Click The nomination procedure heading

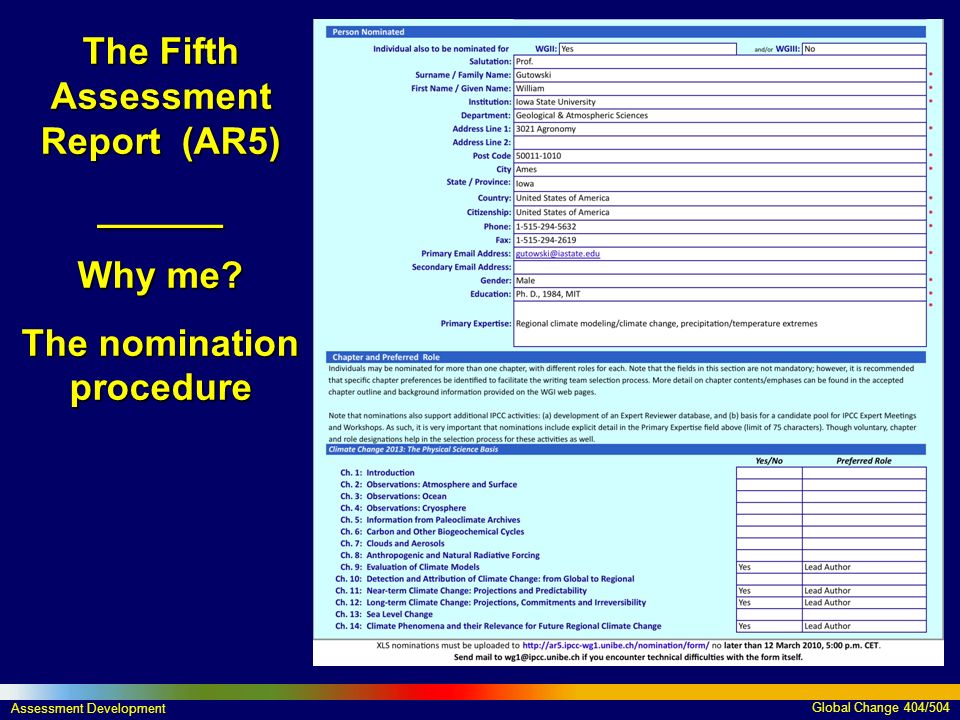[160, 366]
